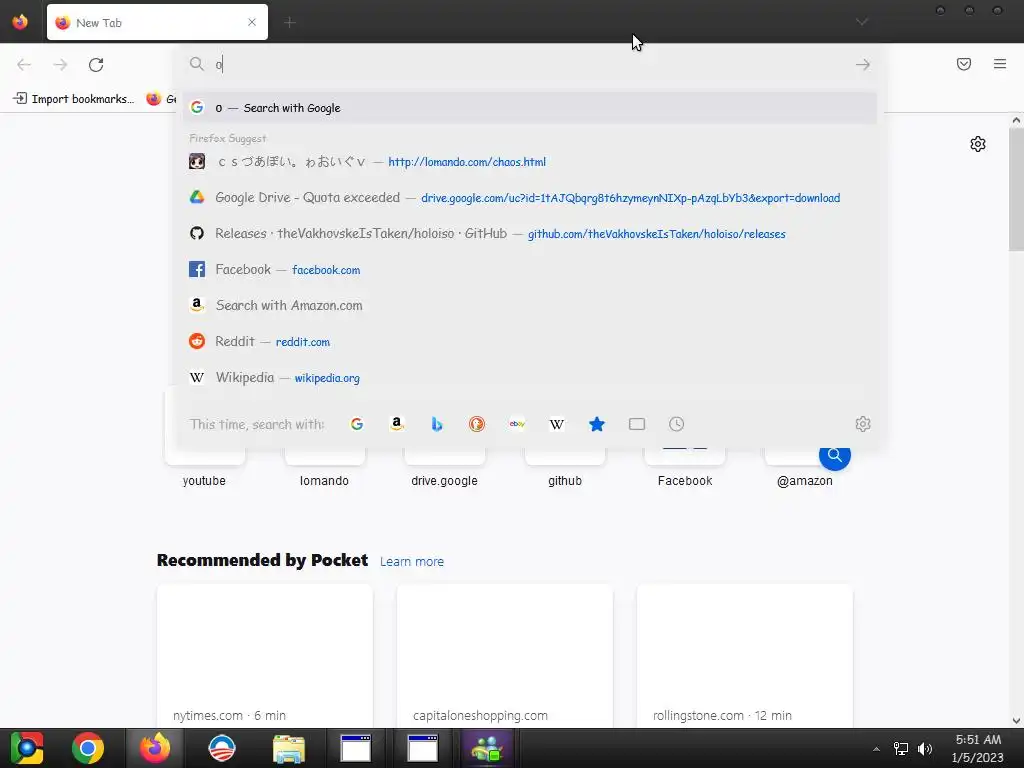Open the clock showing 5:51 AM
Viewport: 1024px width, 768px height.
pos(978,748)
